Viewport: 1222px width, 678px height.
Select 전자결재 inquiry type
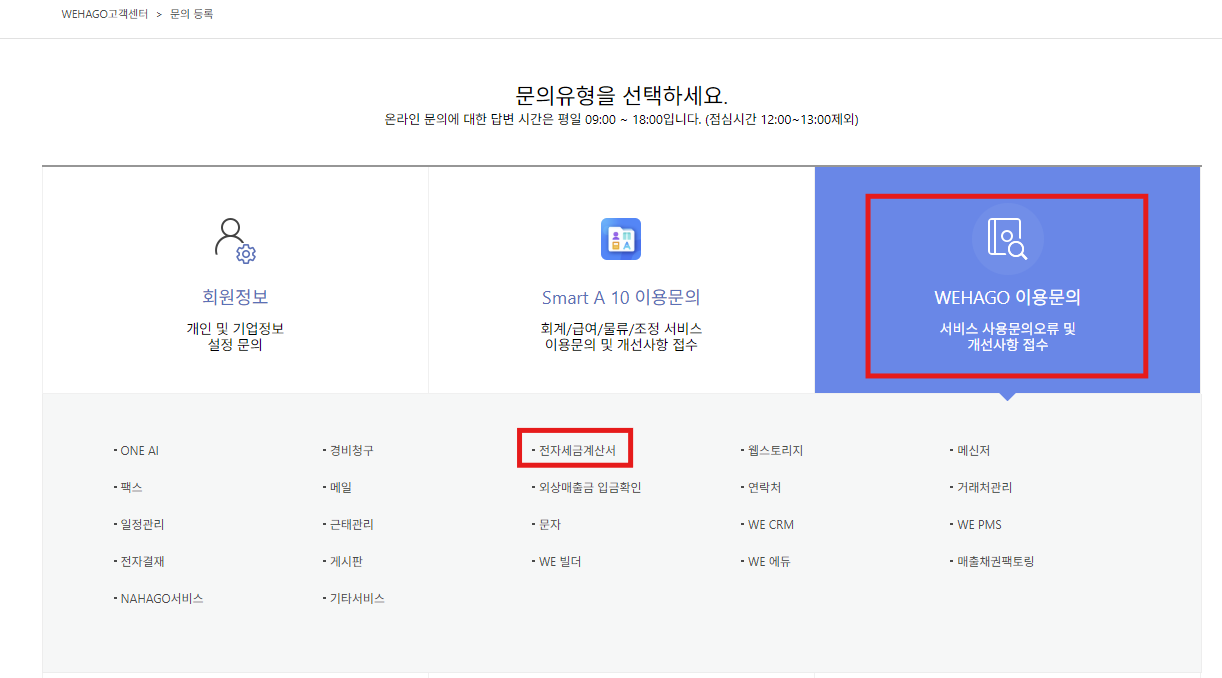click(142, 562)
